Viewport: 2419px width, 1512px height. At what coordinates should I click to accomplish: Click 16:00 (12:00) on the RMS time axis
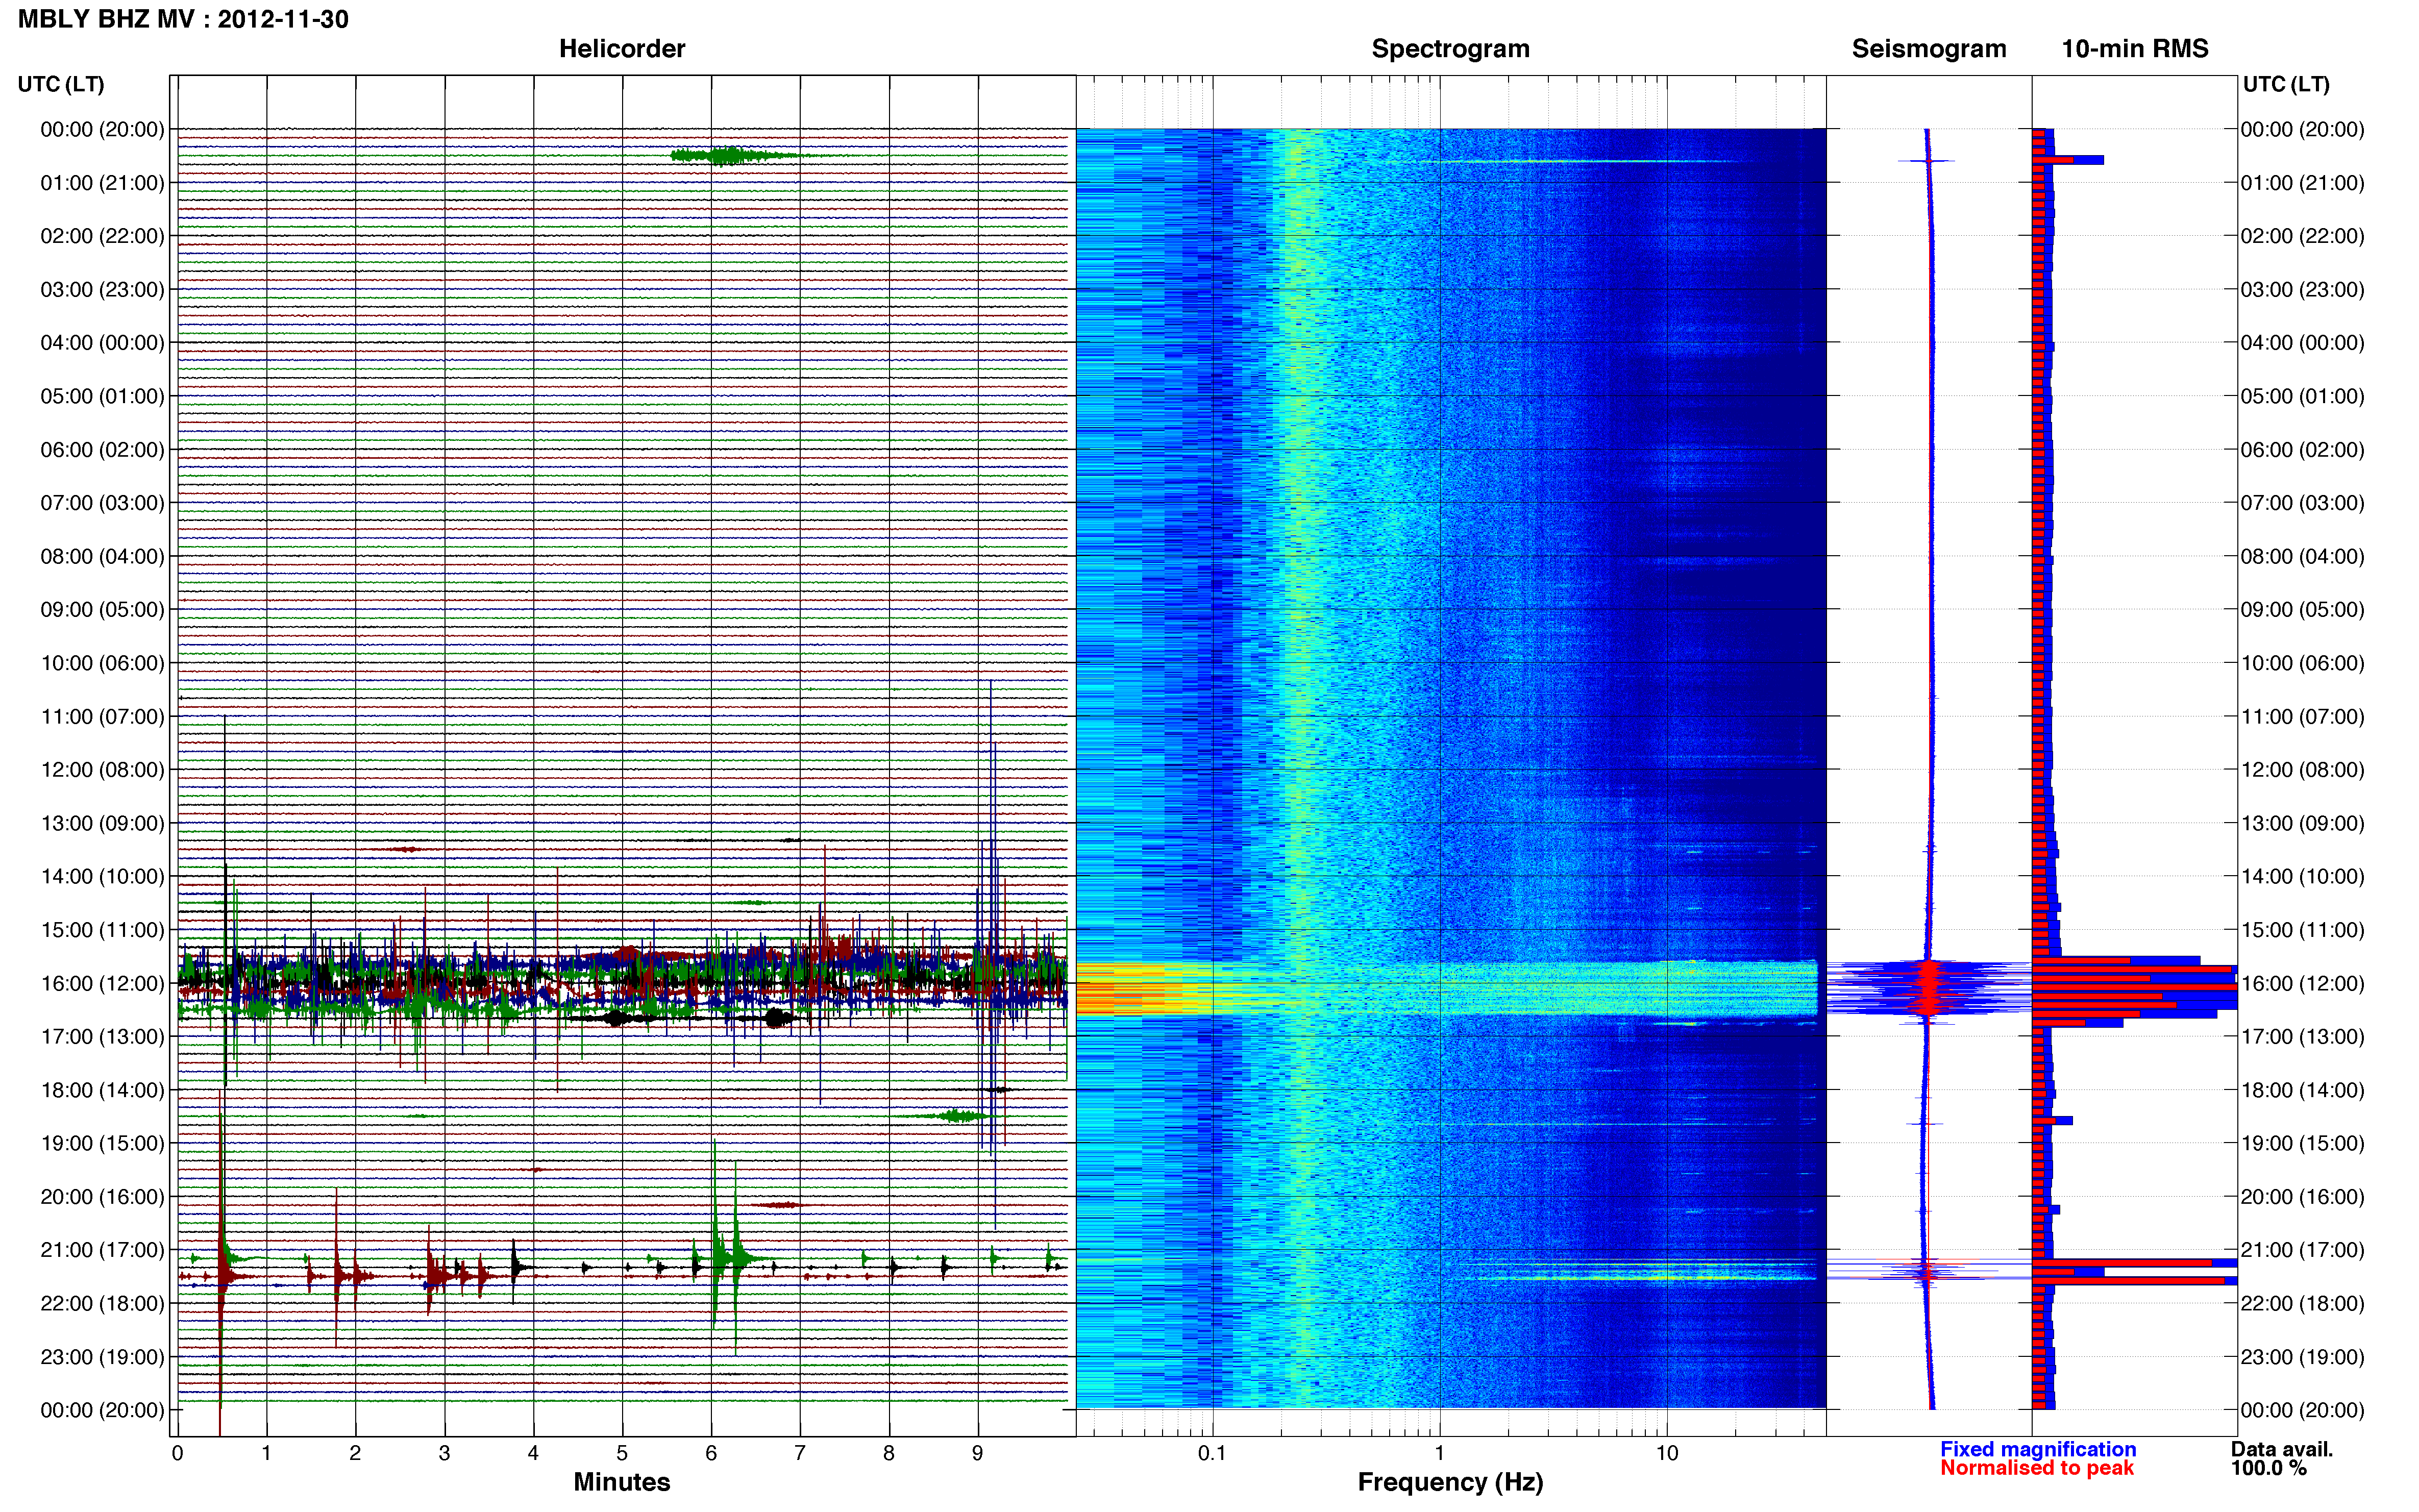click(x=2303, y=983)
